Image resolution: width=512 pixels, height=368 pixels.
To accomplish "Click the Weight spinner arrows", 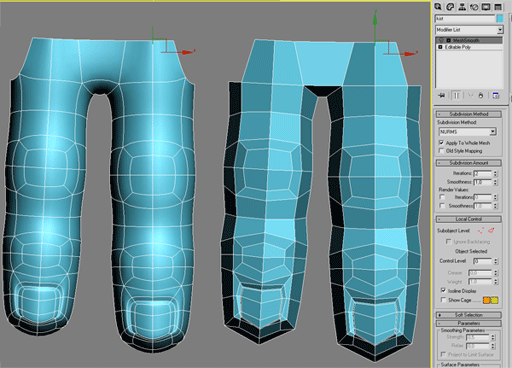I will (495, 282).
